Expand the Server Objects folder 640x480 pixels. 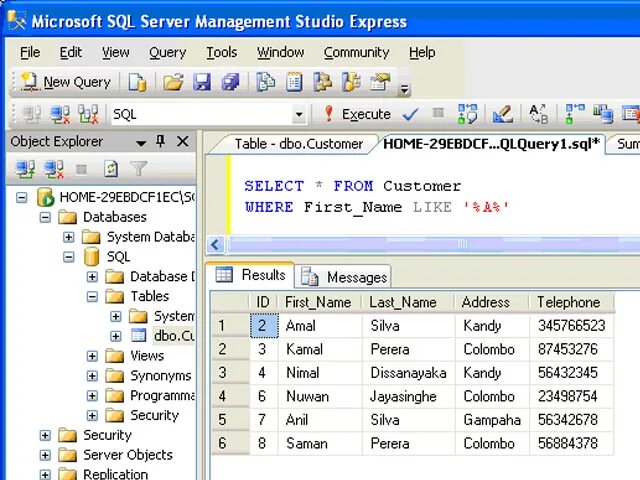coord(45,455)
